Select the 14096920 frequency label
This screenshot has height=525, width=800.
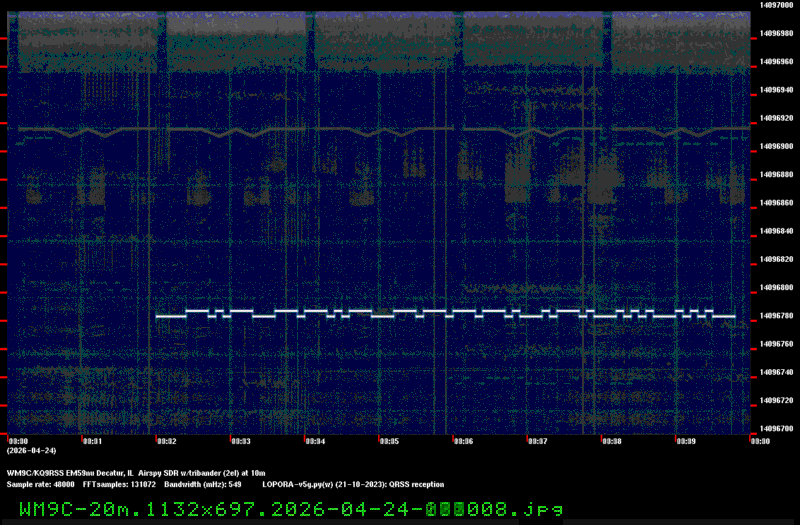click(777, 118)
